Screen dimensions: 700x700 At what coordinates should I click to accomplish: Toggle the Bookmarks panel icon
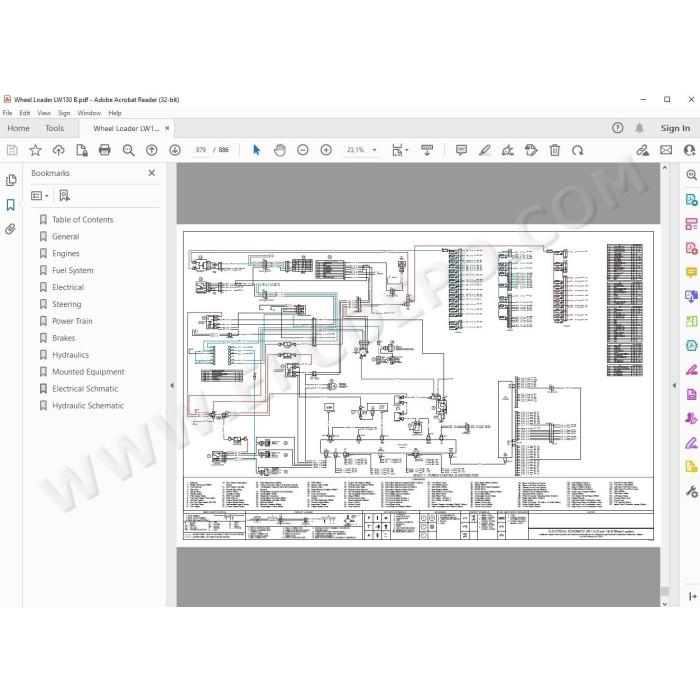[11, 205]
